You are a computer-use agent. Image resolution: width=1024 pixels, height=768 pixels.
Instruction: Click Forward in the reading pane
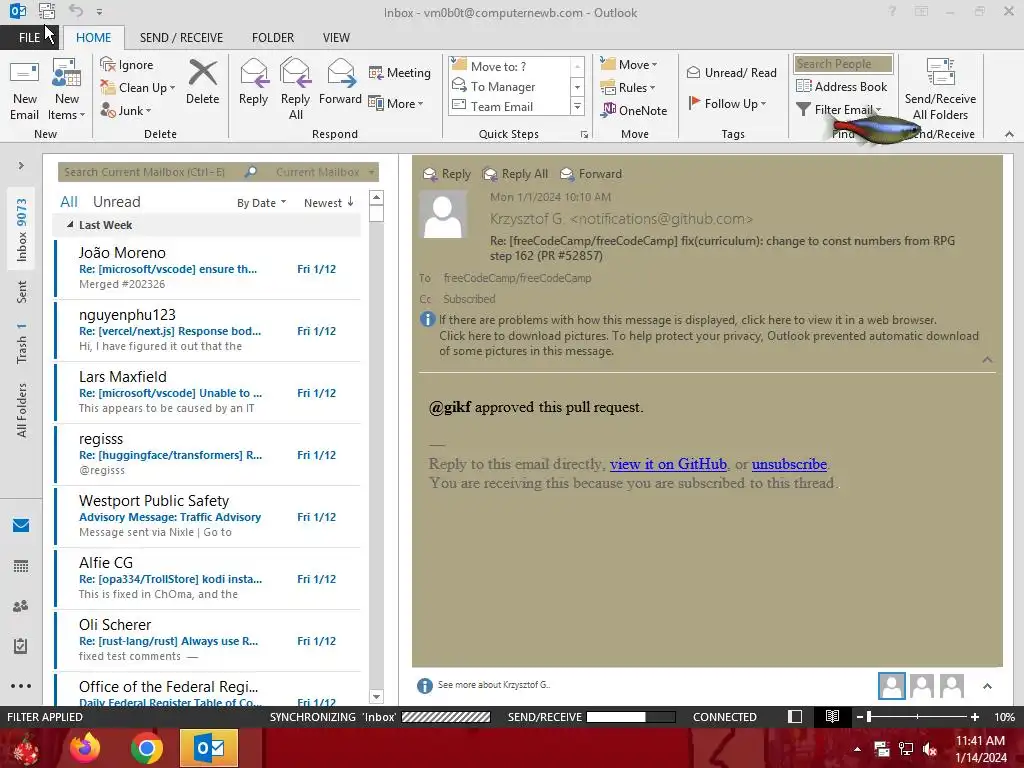coord(591,174)
